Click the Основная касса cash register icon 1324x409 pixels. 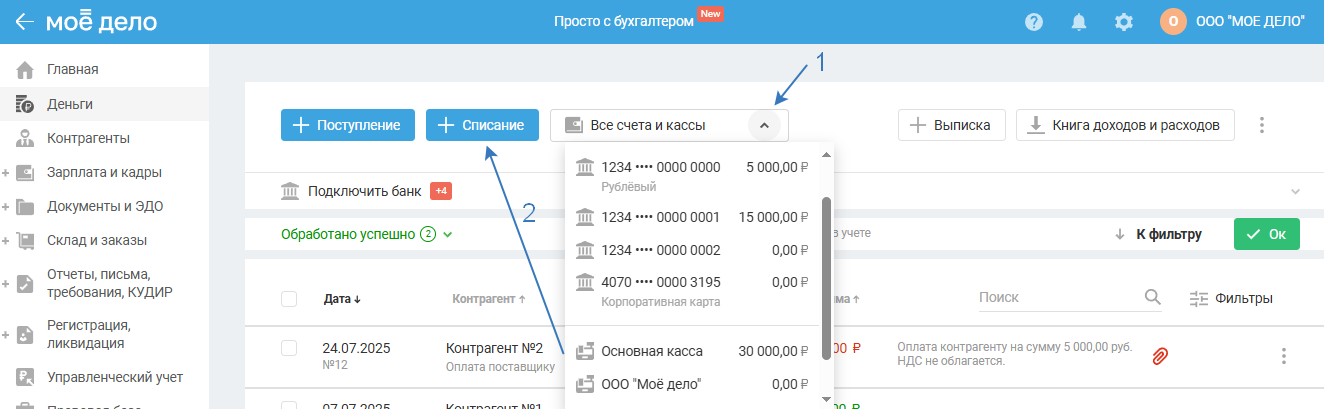click(x=585, y=351)
